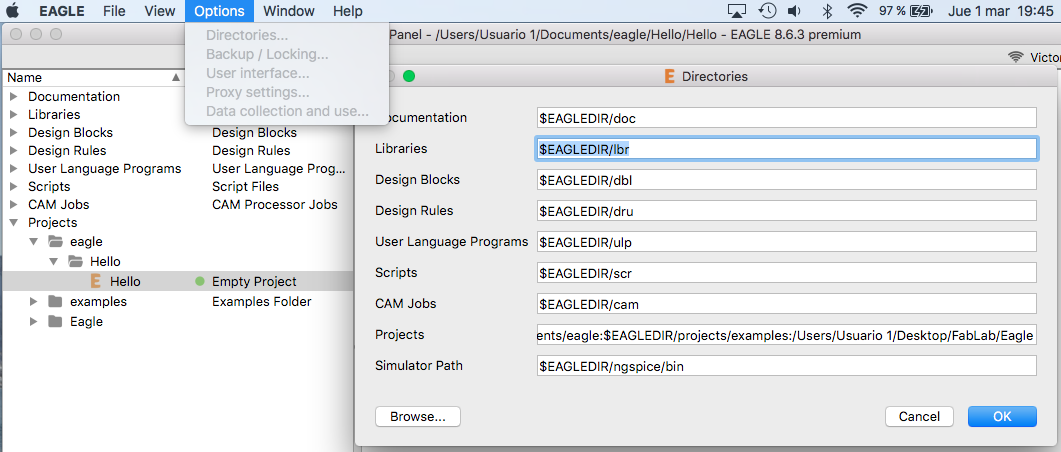
Task: Click the CAM Jobs path field
Action: [787, 304]
